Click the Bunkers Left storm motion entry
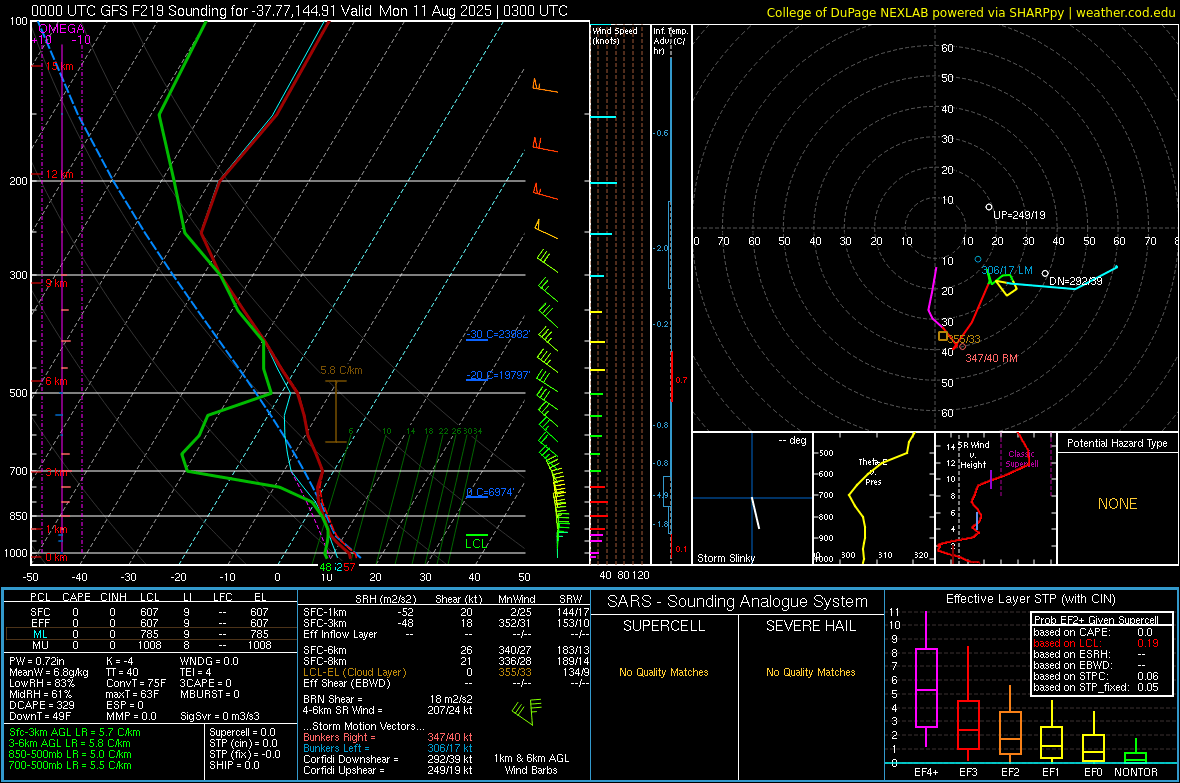The width and height of the screenshot is (1180, 783). tap(388, 748)
